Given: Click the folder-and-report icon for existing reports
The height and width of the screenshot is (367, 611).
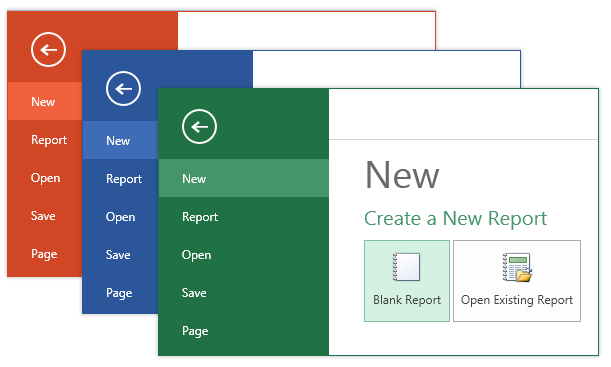Looking at the screenshot, I should [x=517, y=267].
